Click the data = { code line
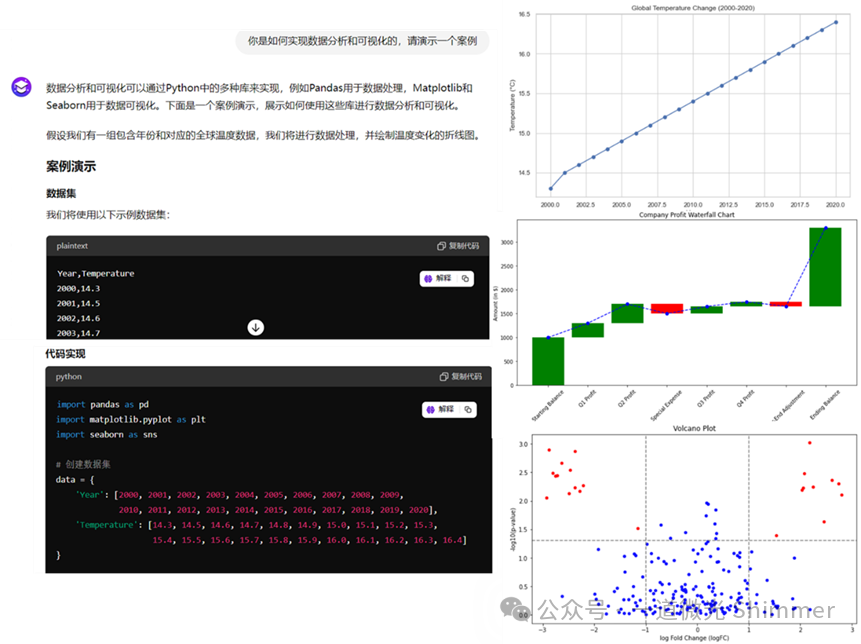 tap(75, 479)
